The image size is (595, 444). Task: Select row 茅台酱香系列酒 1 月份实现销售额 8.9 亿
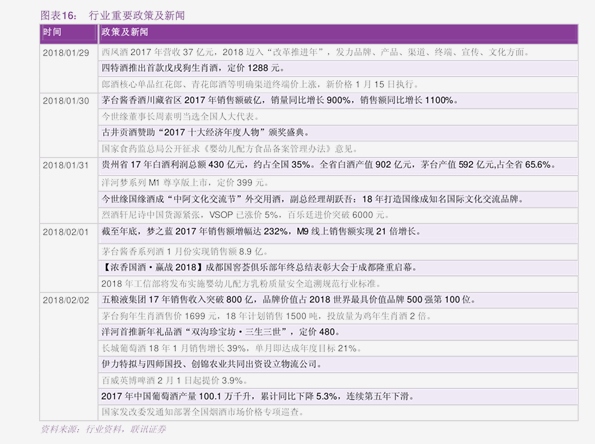pos(338,252)
